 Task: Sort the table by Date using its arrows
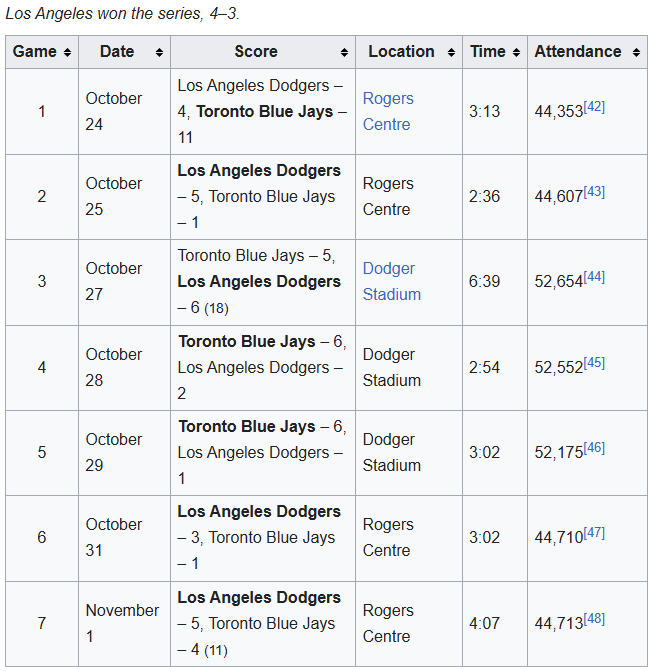158,53
